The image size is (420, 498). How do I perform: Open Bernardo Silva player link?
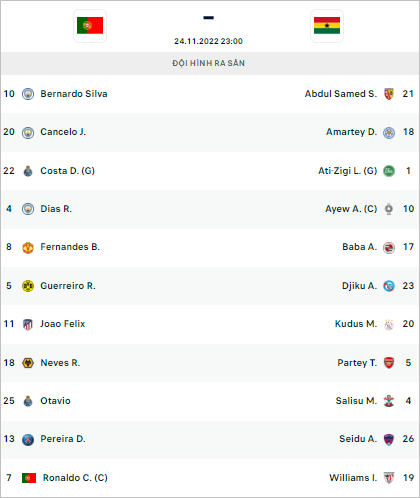coord(74,94)
